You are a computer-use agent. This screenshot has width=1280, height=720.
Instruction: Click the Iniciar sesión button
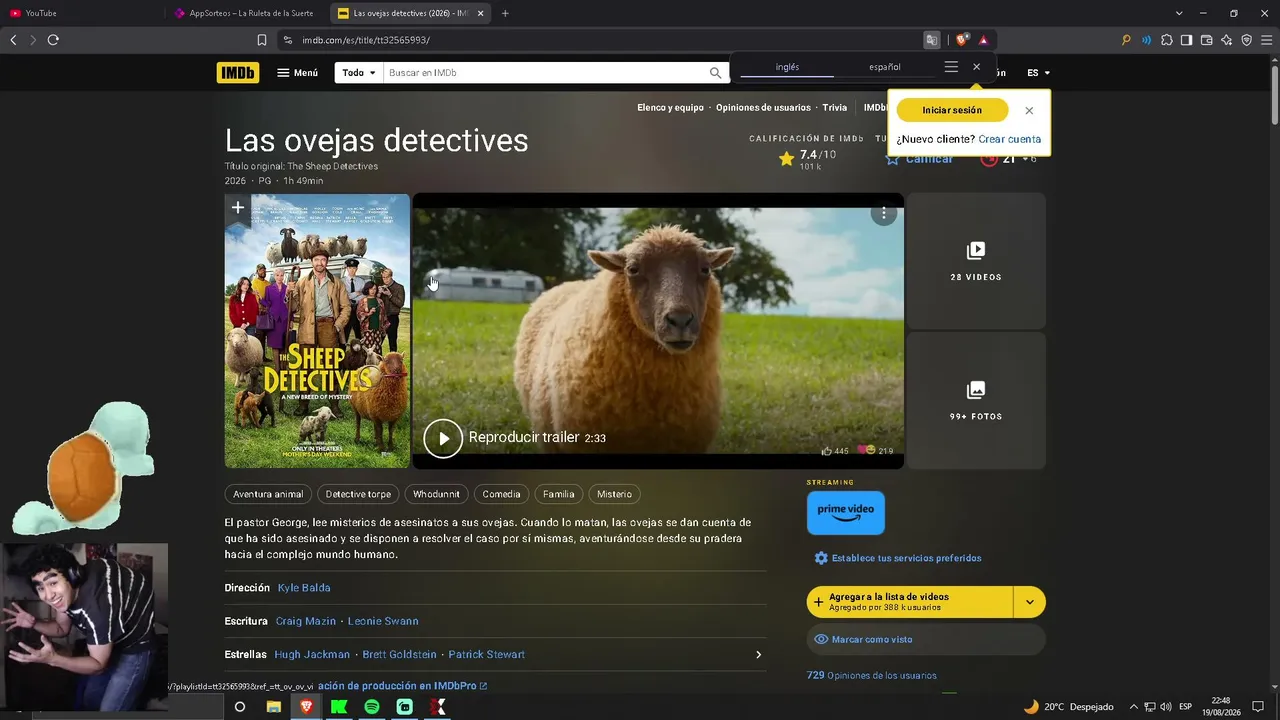click(952, 110)
